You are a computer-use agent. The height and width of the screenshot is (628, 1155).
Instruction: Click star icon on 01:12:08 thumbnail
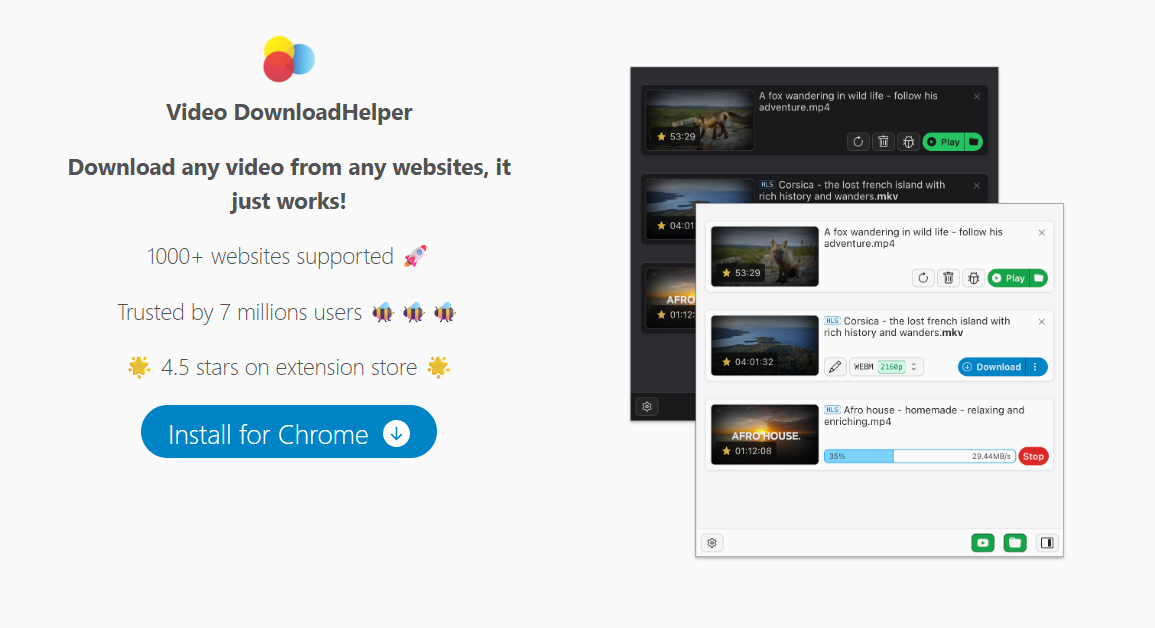coord(726,451)
